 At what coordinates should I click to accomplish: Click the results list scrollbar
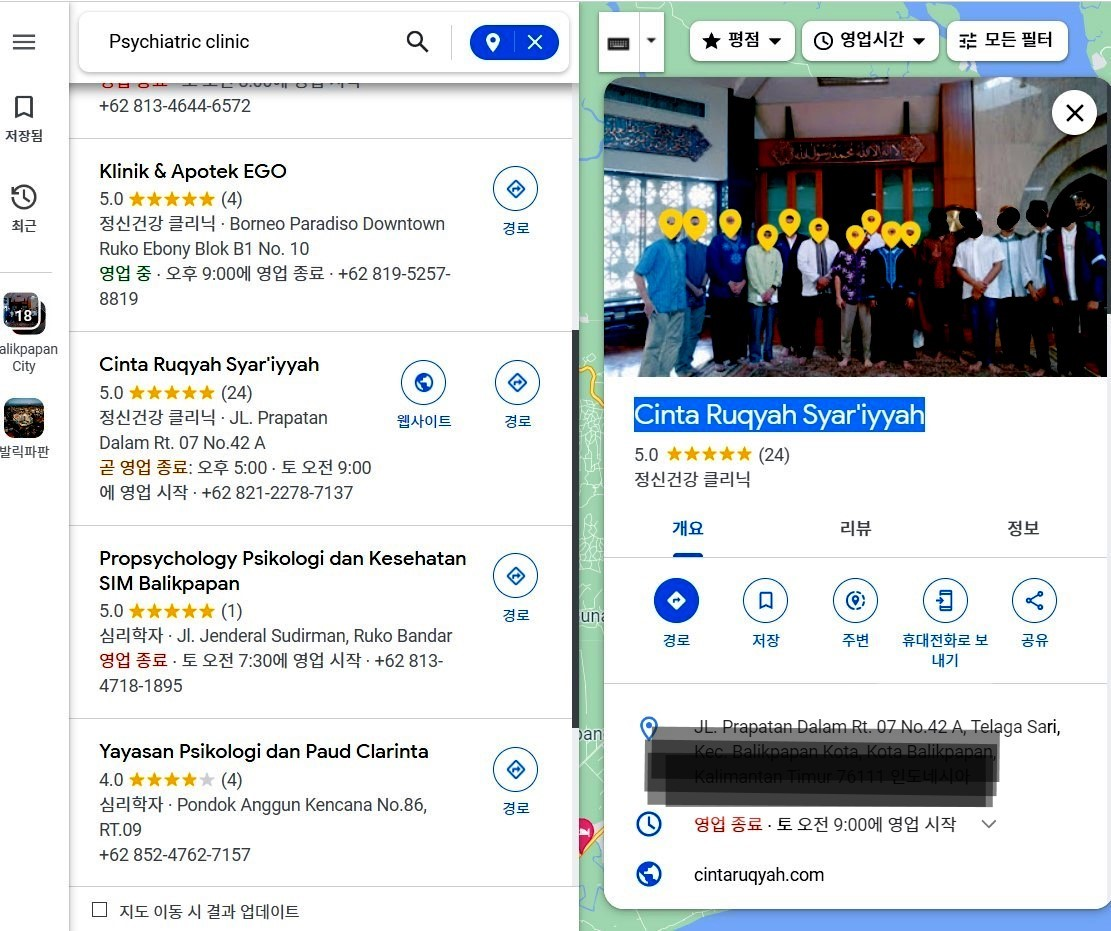[x=575, y=528]
